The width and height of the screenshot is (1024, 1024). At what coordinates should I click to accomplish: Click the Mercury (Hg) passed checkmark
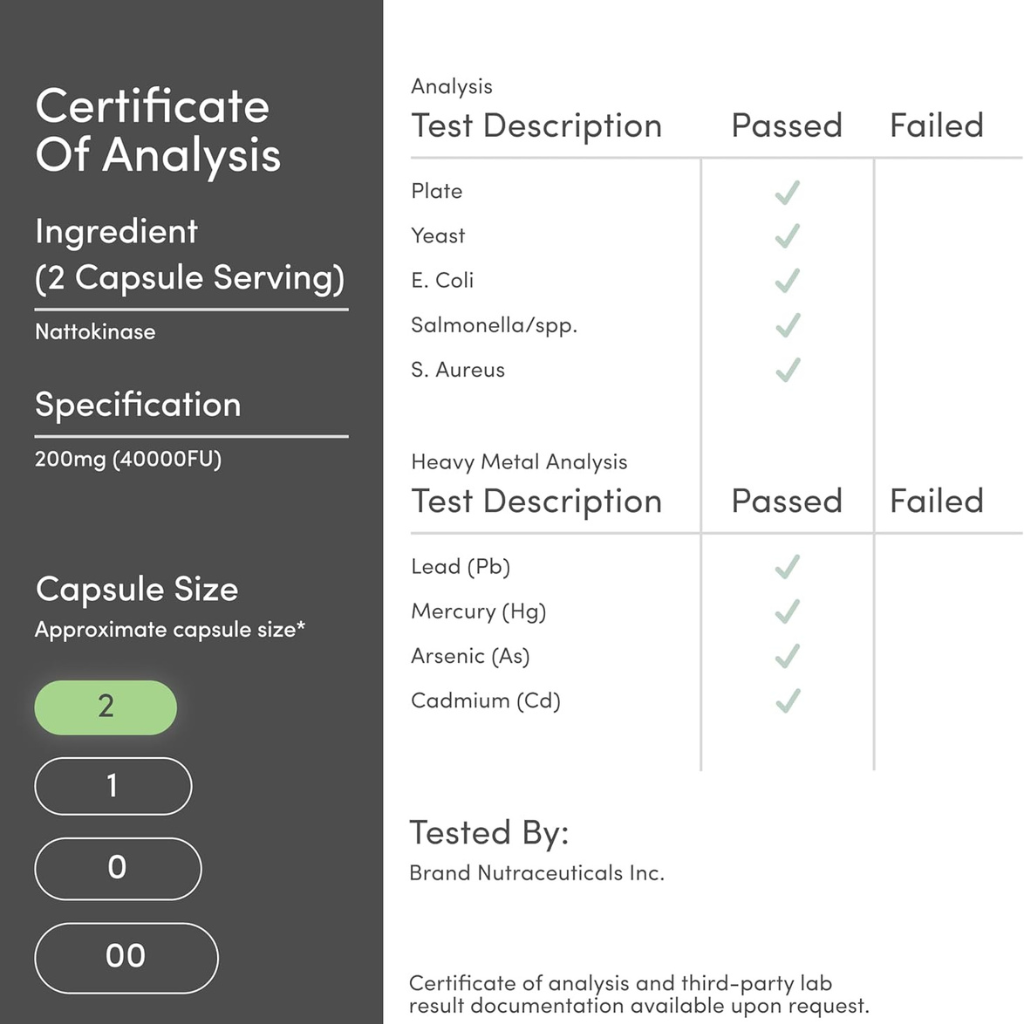[787, 612]
